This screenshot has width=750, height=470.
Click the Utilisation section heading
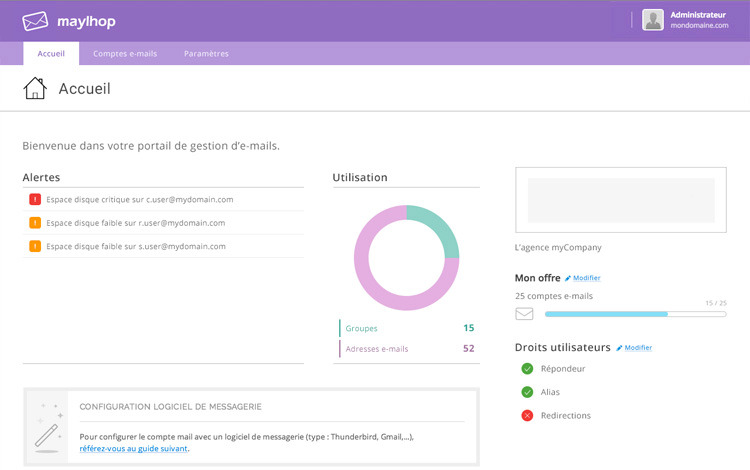(x=360, y=177)
